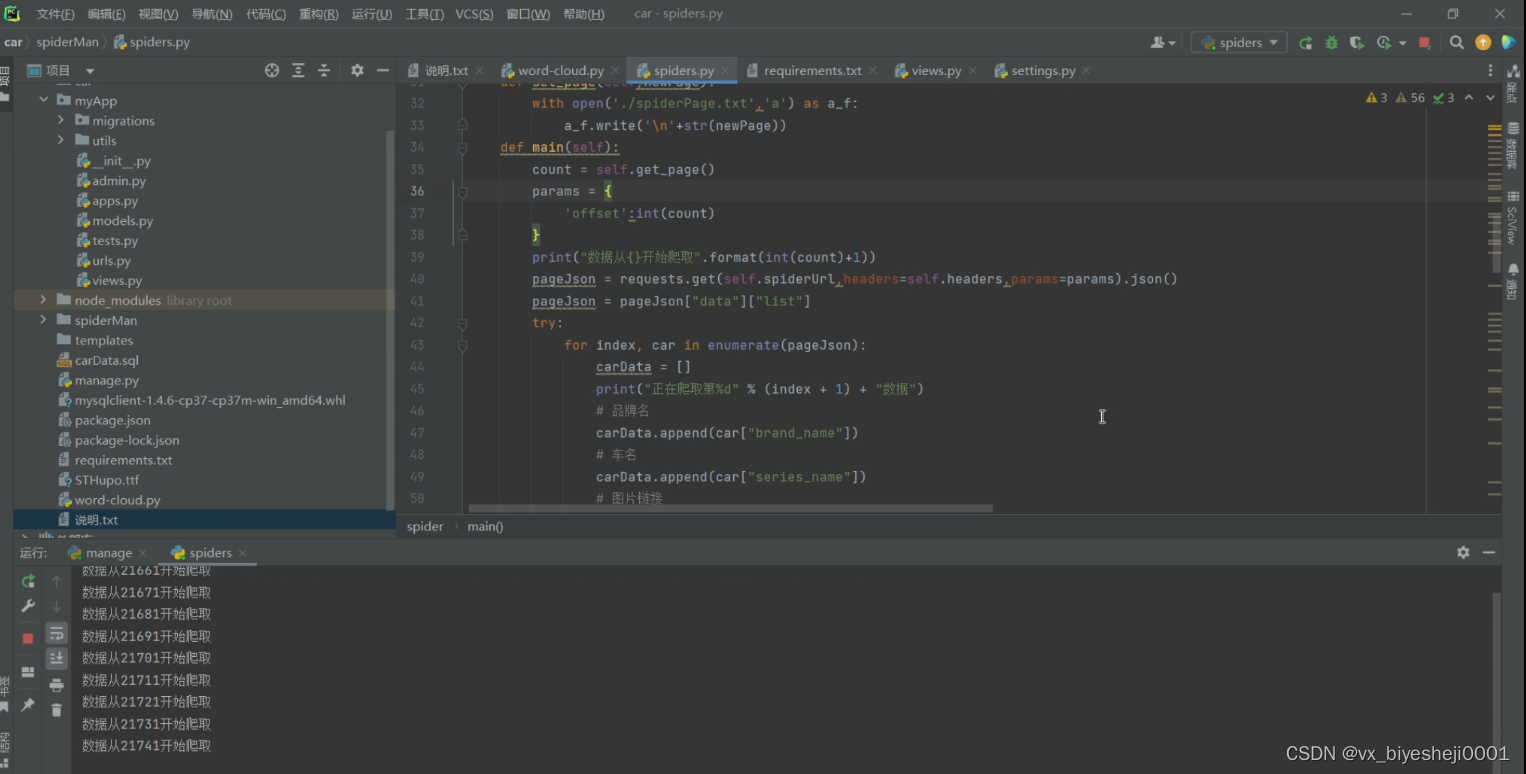
Task: Open the VCS(S) menu
Action: click(474, 14)
